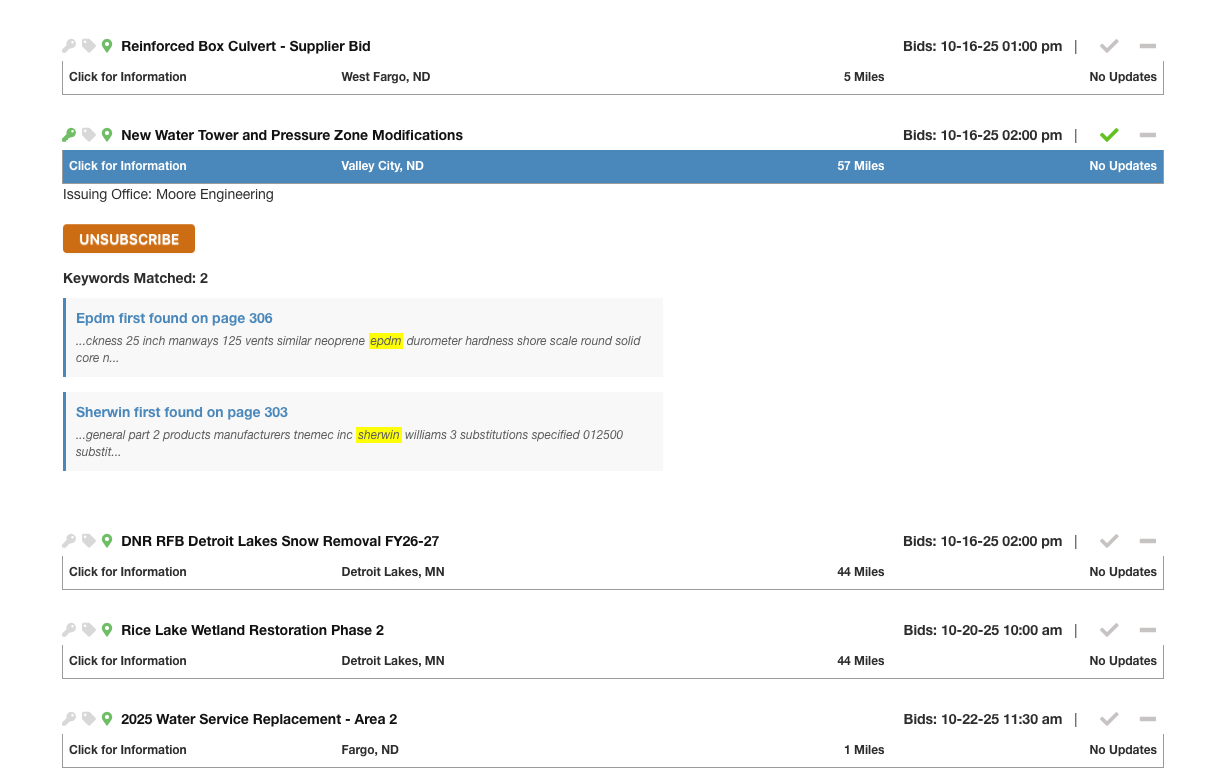Screen dimensions: 1229x773
Task: Click minus icon on Reinforced Box Culvert row
Action: 1147,46
